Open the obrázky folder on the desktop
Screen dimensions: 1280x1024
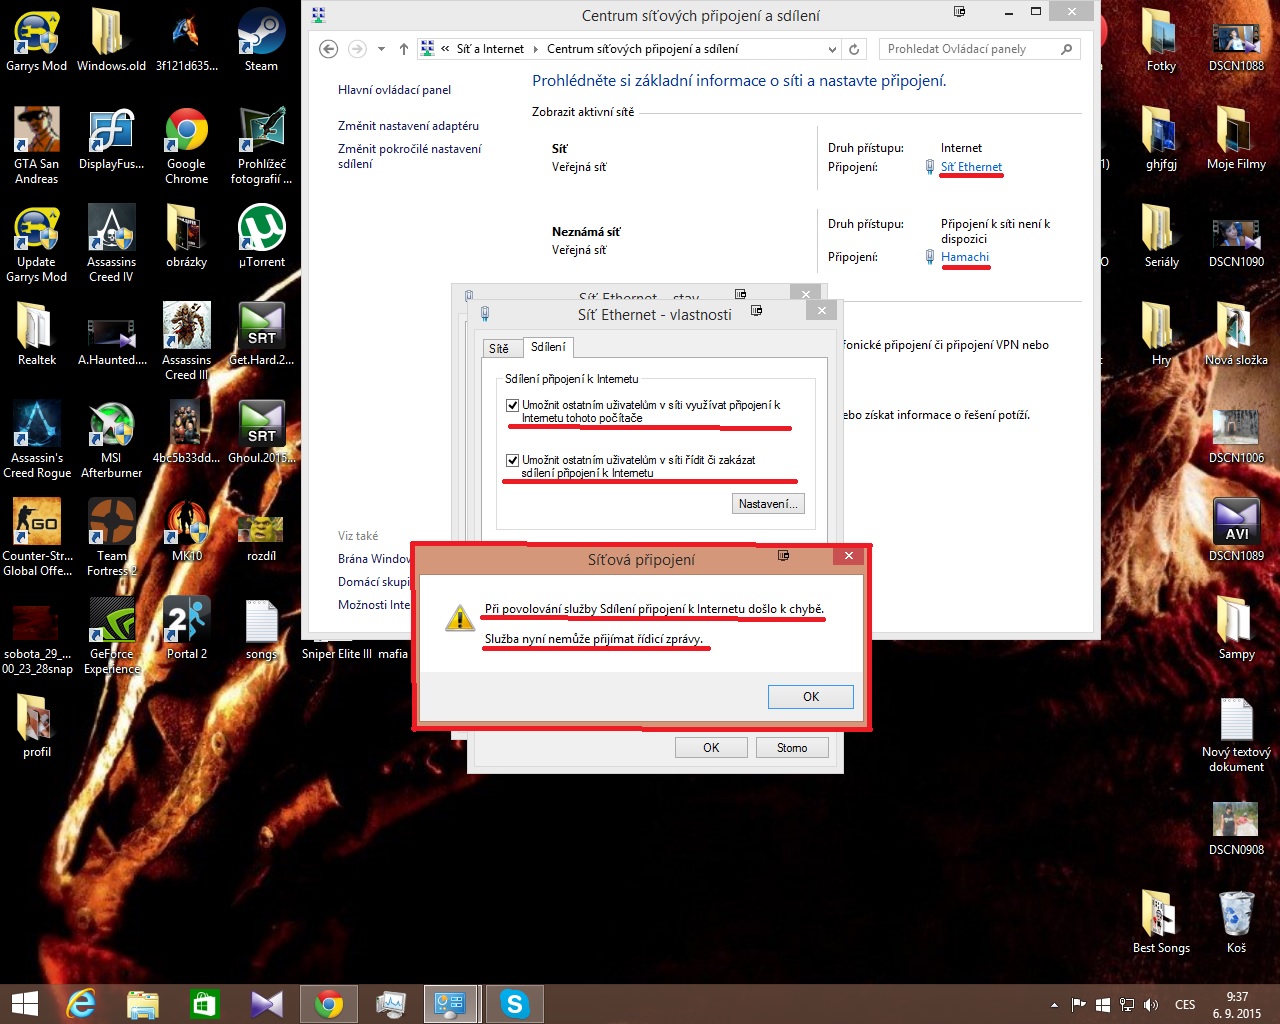point(187,236)
